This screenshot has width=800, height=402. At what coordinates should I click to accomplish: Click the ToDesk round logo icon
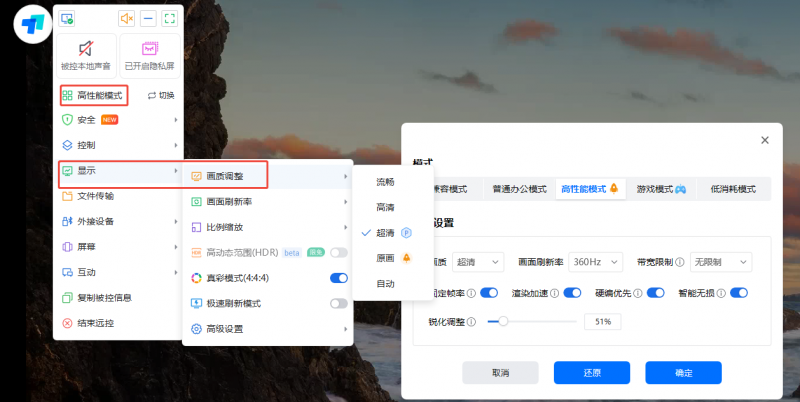pyautogui.click(x=33, y=24)
